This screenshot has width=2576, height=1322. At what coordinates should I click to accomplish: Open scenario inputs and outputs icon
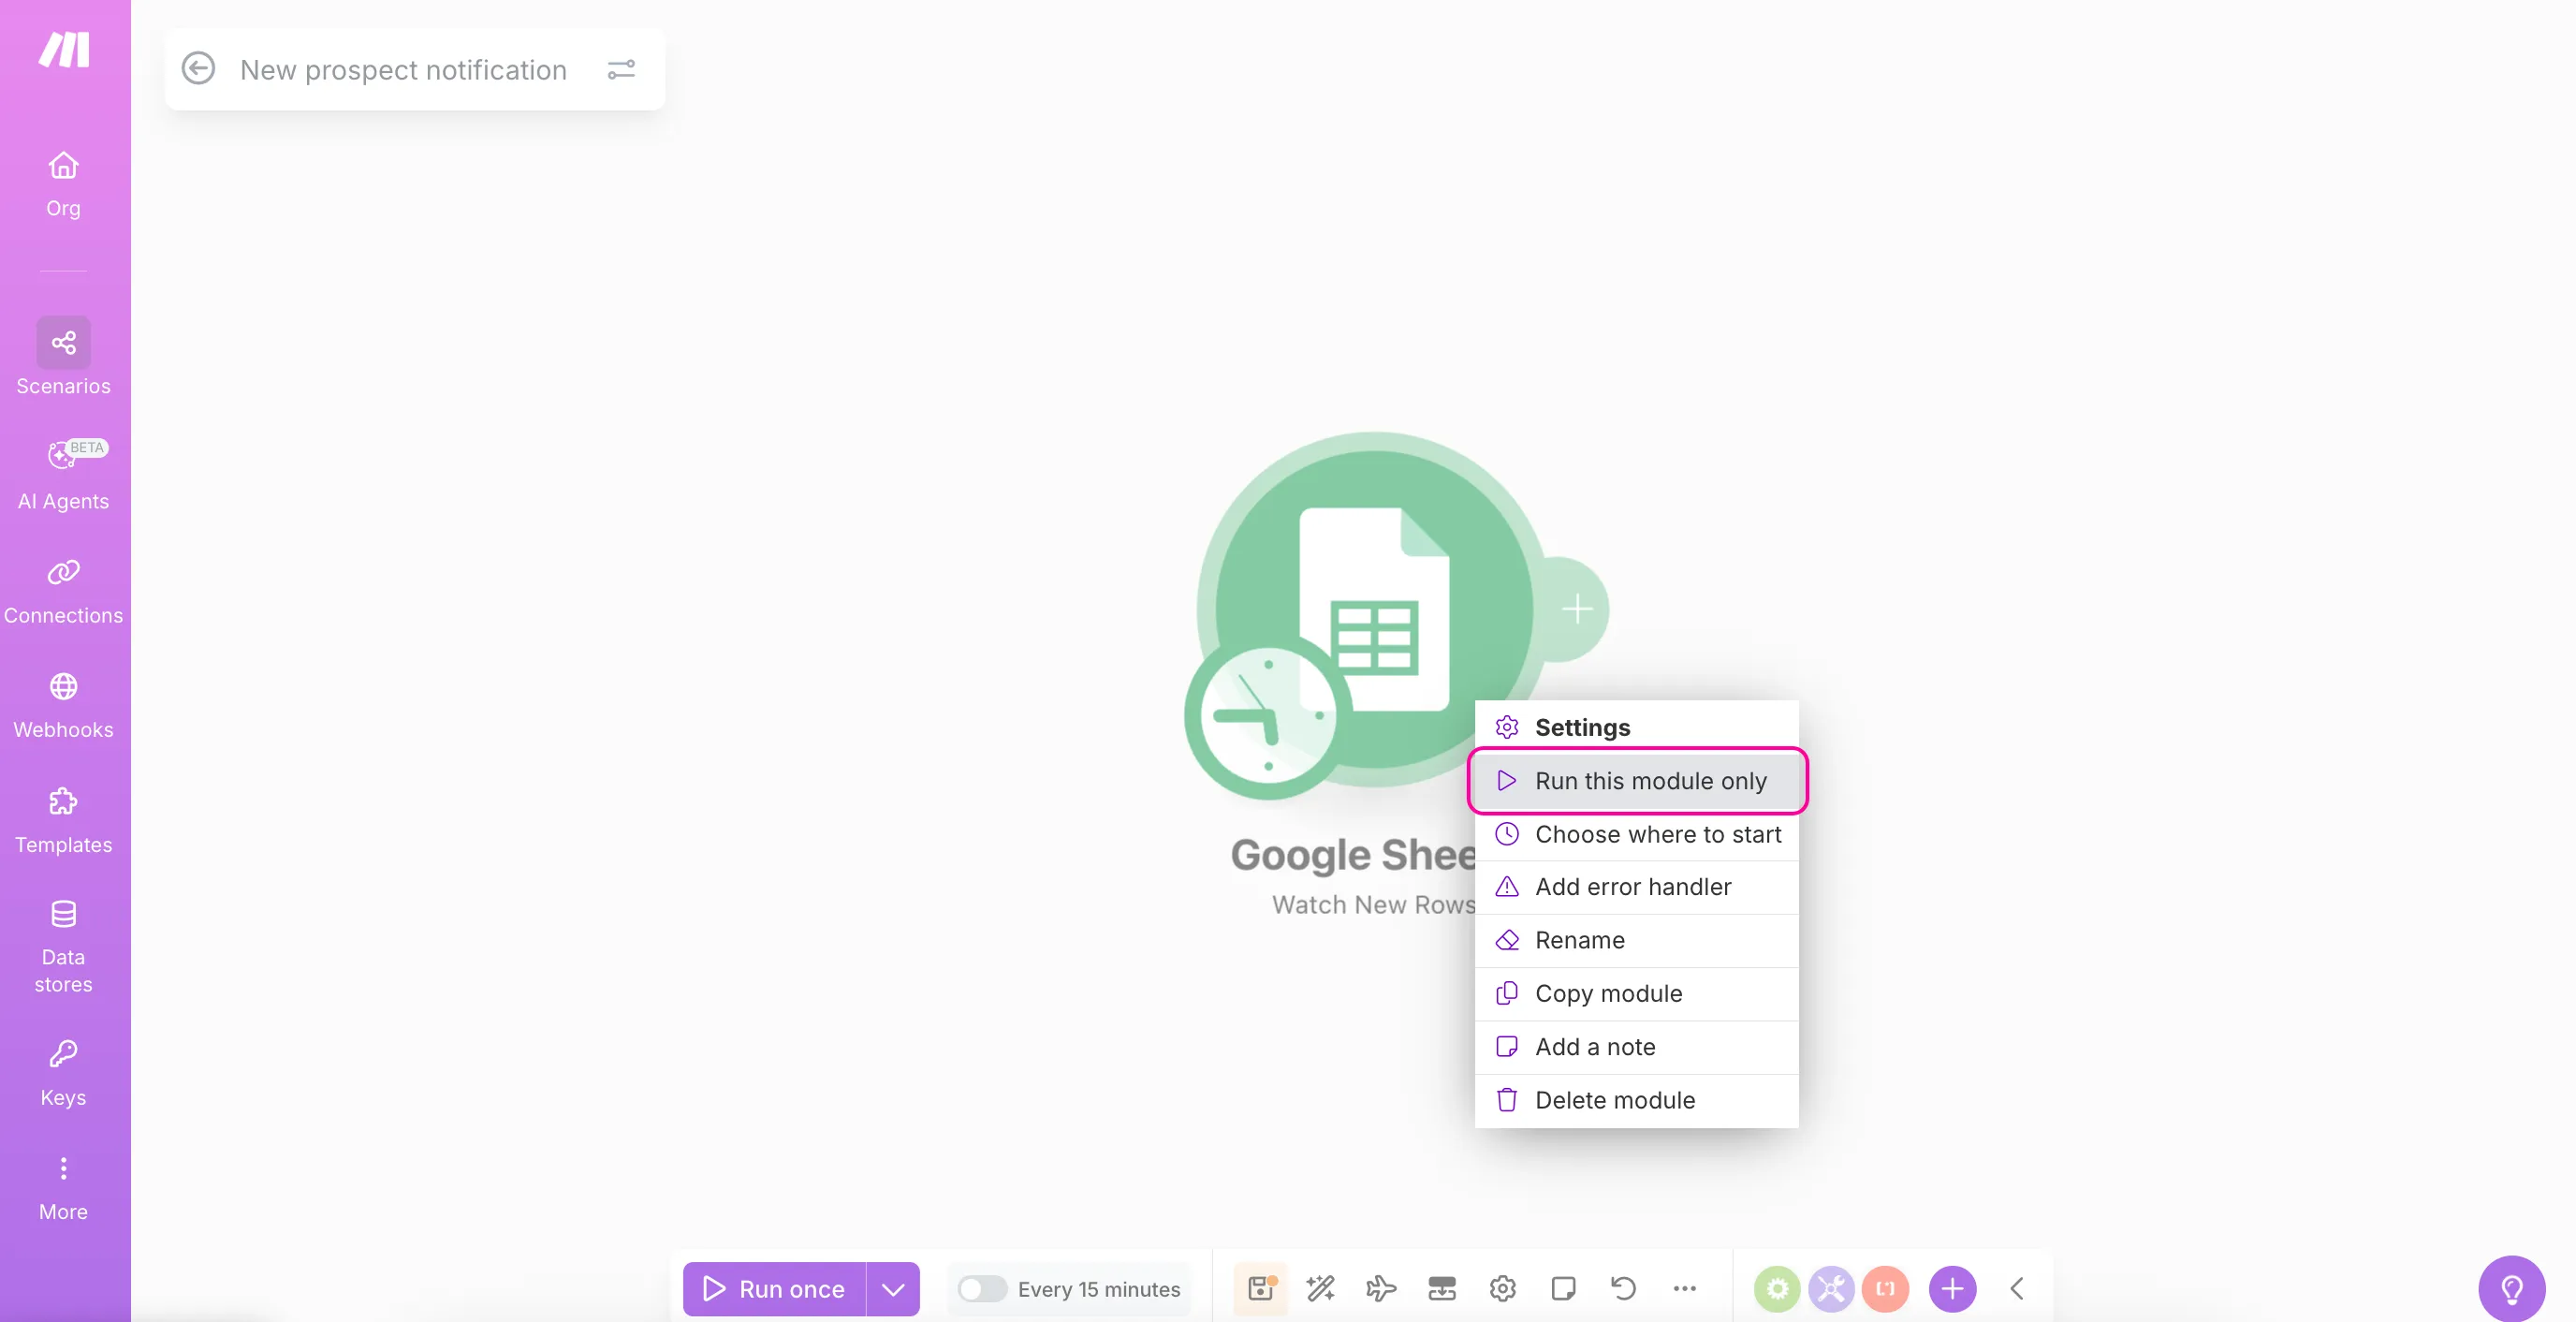point(1442,1288)
